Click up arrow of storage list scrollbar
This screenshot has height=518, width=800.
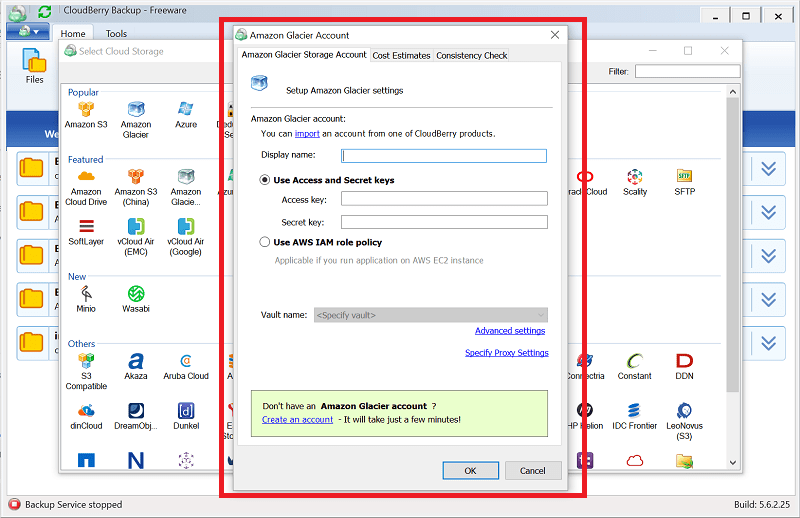[733, 92]
